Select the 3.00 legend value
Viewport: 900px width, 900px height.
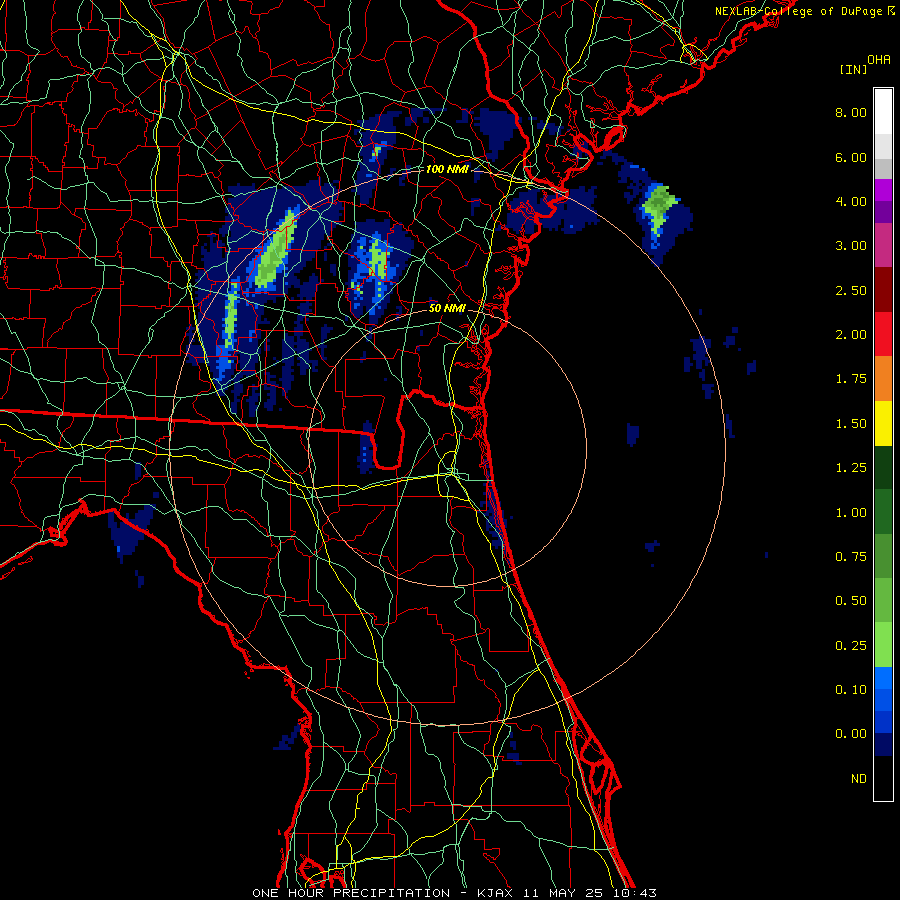point(851,246)
